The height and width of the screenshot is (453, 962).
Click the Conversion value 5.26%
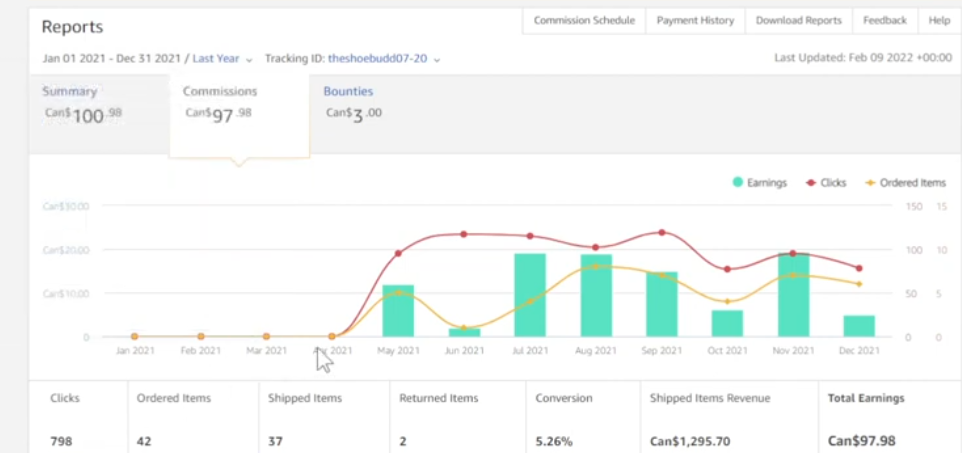[x=554, y=441]
